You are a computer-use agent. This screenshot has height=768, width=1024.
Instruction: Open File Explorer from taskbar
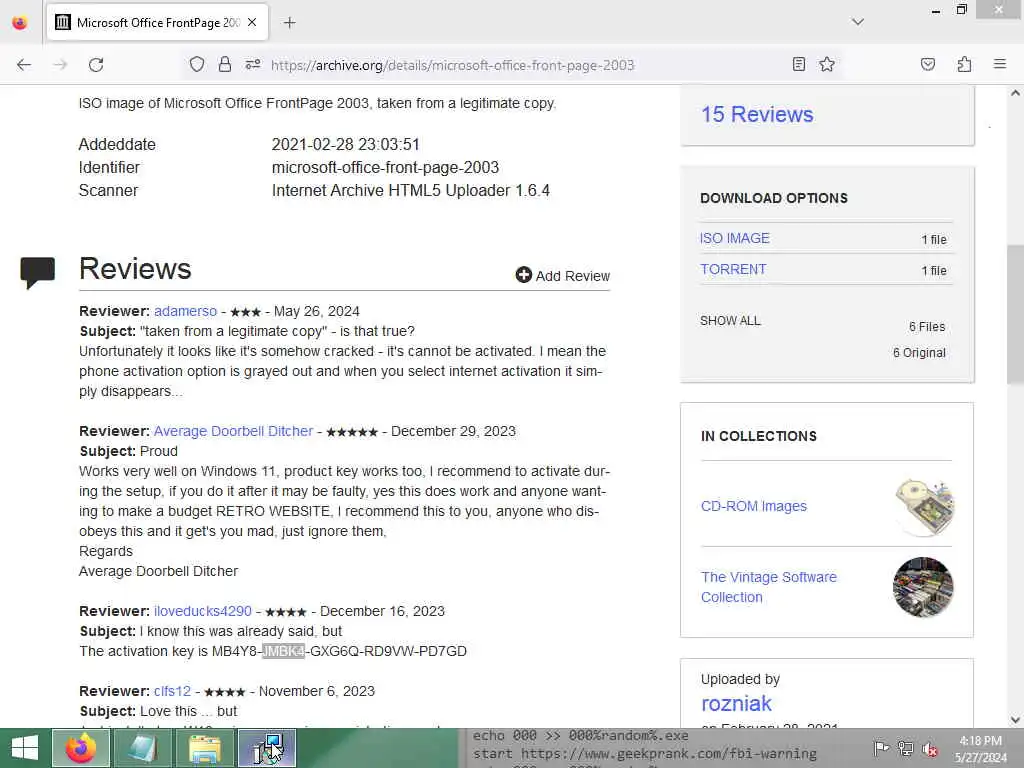point(204,748)
